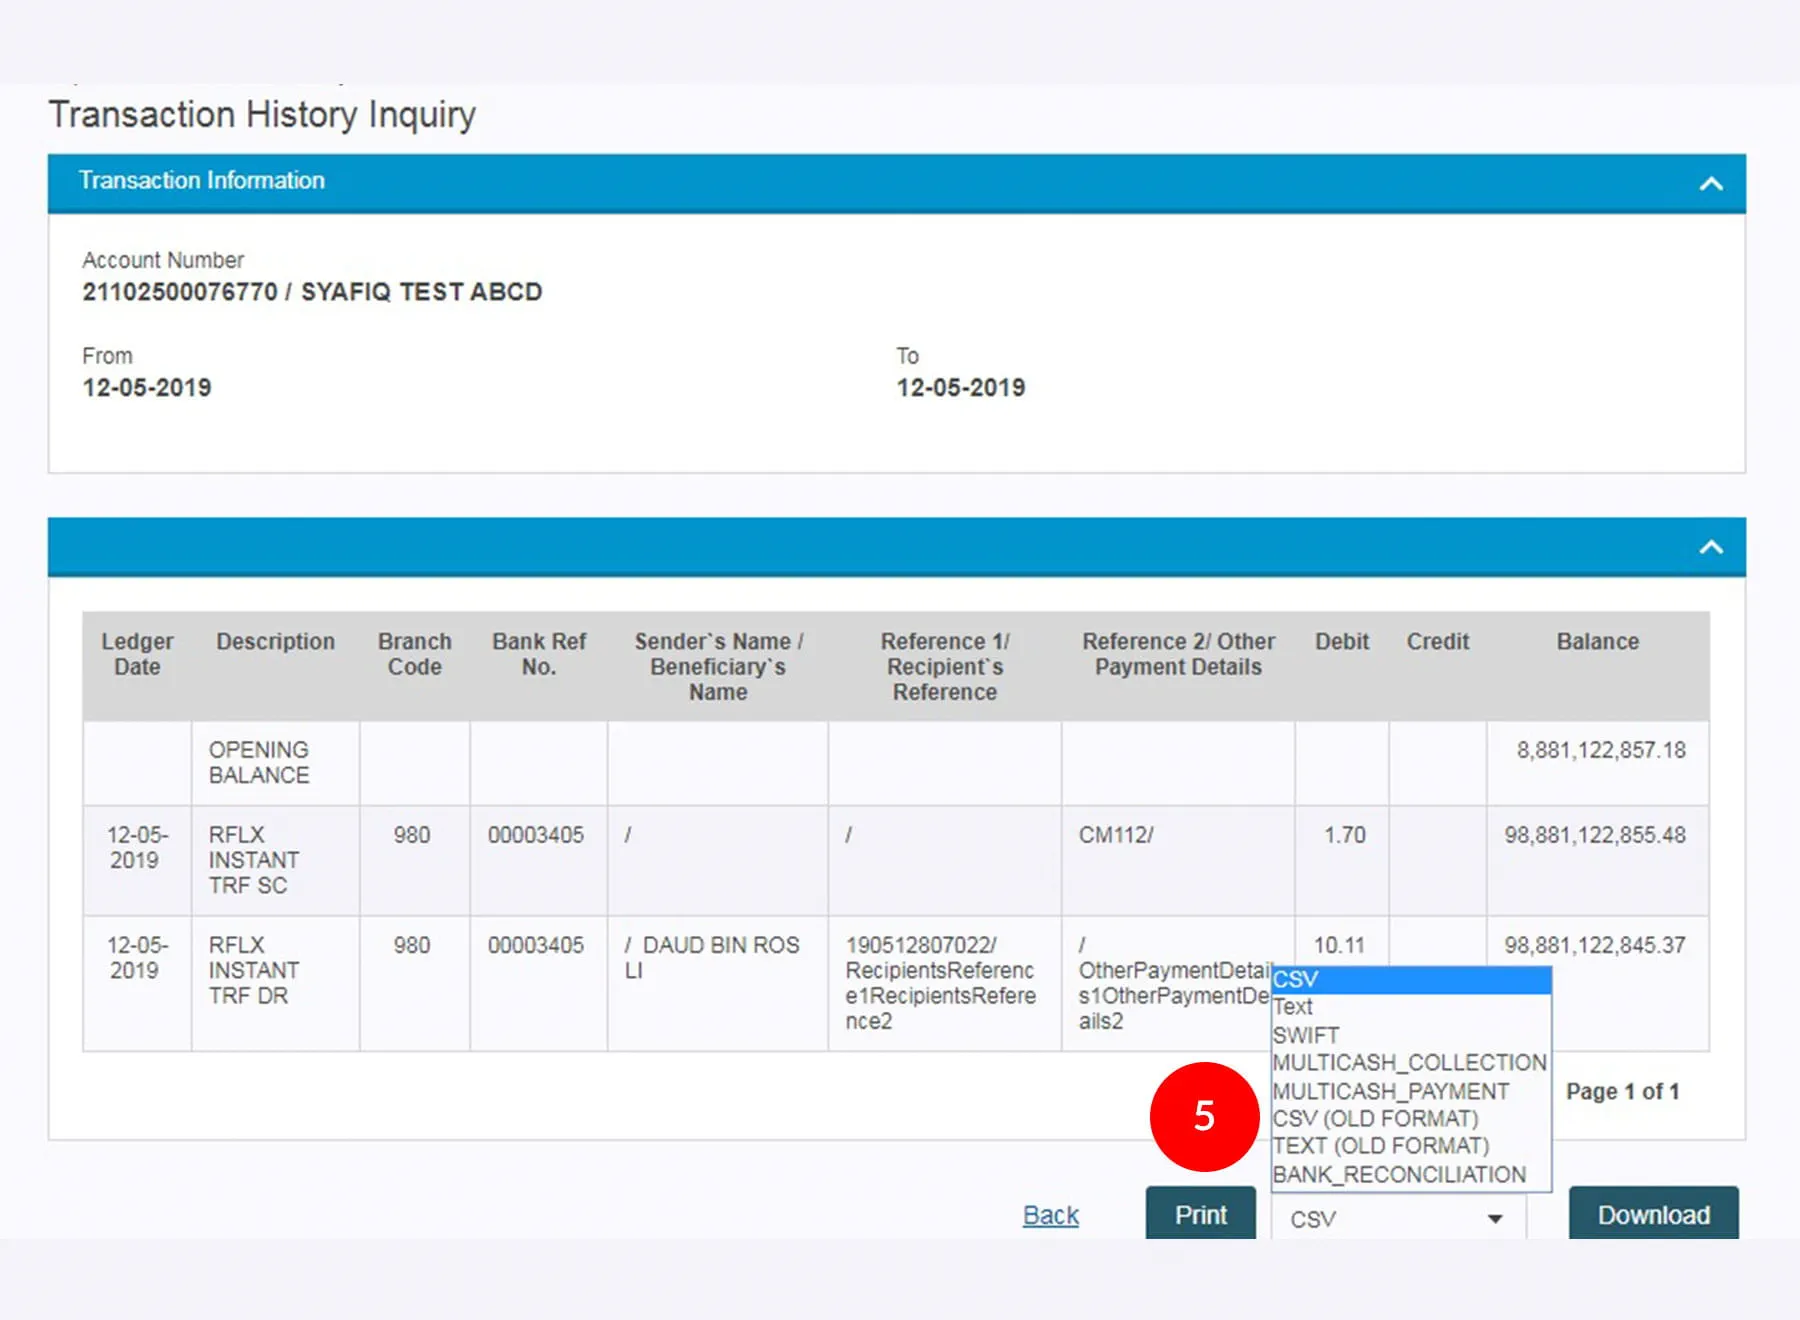Collapse the Transaction Information panel
Screen dimensions: 1800x1320
1710,183
